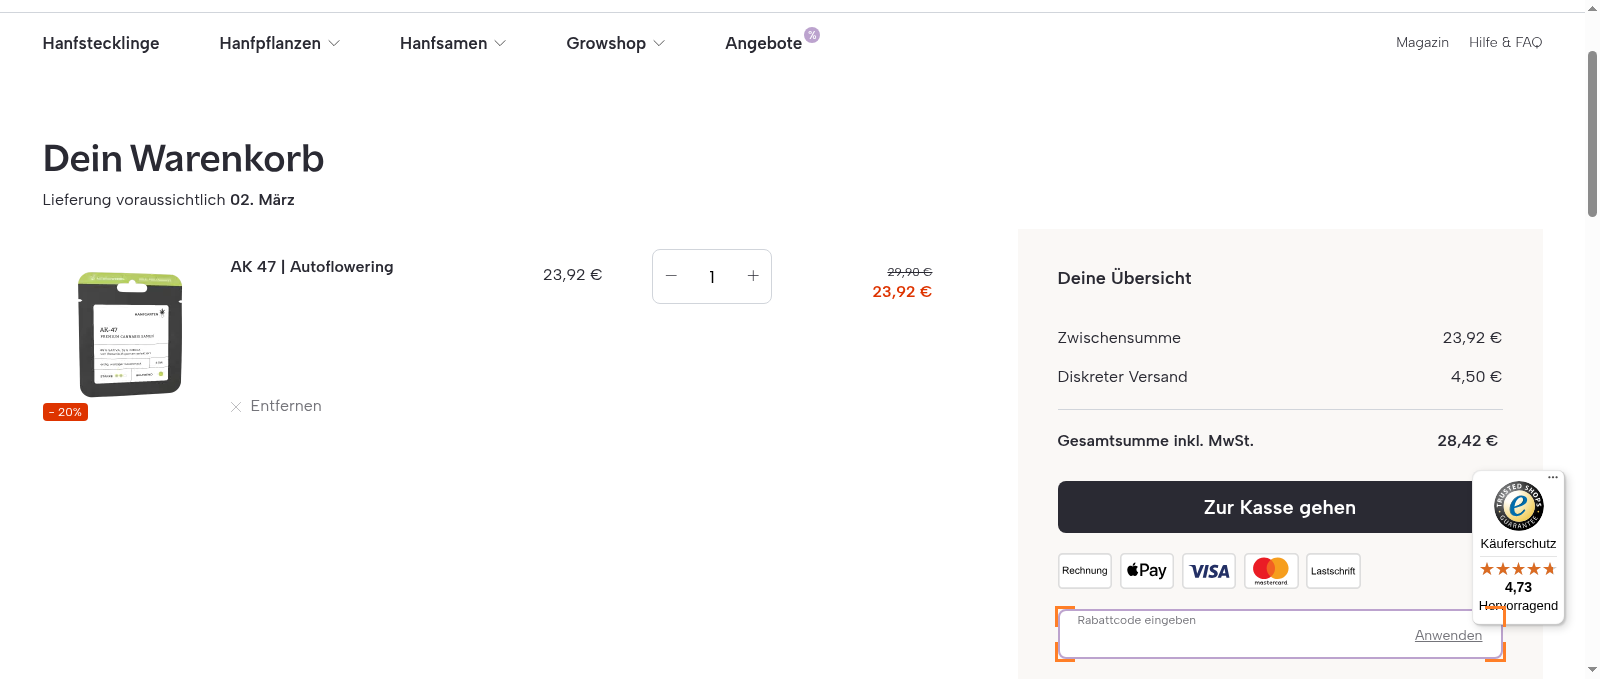Expand the Hanfpflanzen dropdown chevron
1600x679 pixels.
coord(334,43)
